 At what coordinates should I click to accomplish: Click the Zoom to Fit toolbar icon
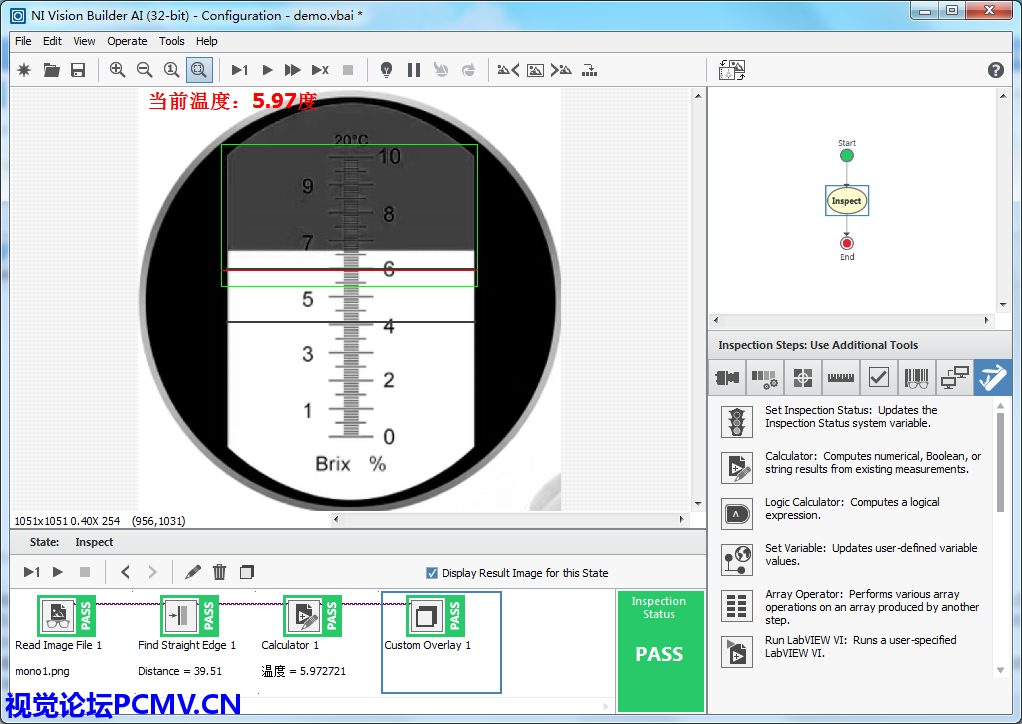(x=199, y=70)
